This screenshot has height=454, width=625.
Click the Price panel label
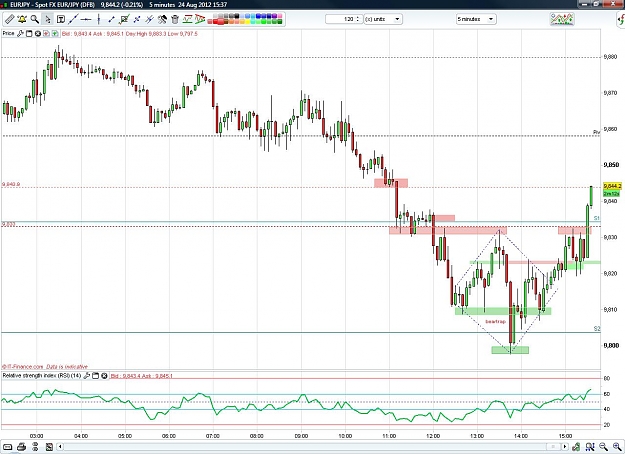tap(8, 33)
